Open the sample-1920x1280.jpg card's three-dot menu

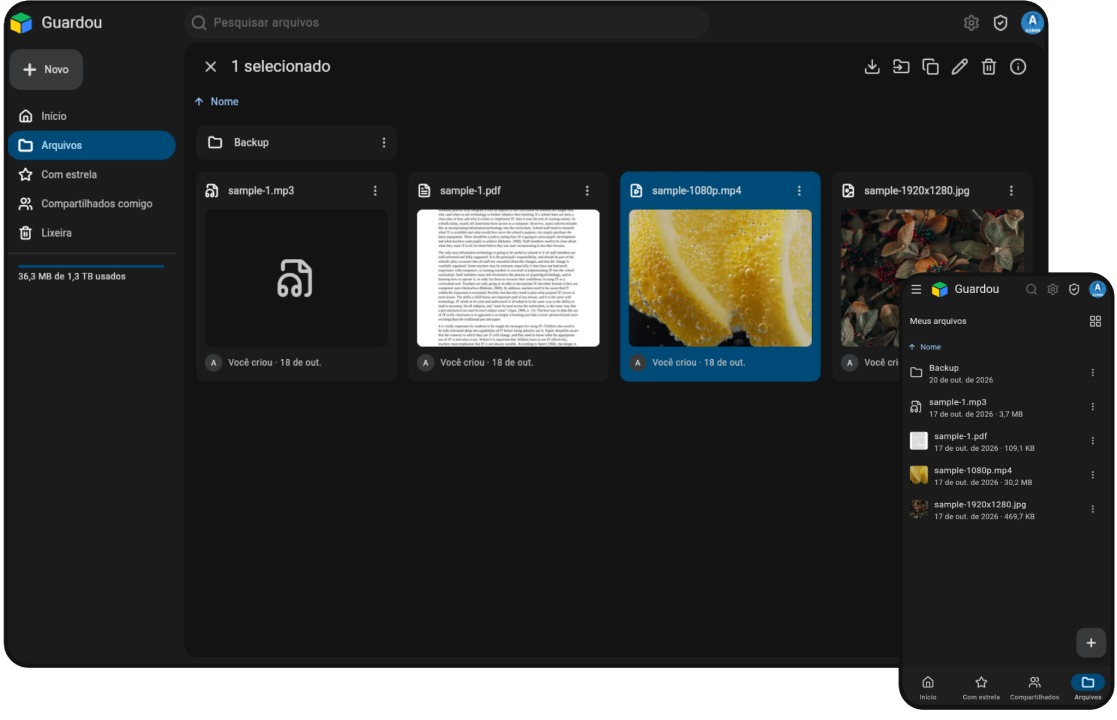[1011, 191]
